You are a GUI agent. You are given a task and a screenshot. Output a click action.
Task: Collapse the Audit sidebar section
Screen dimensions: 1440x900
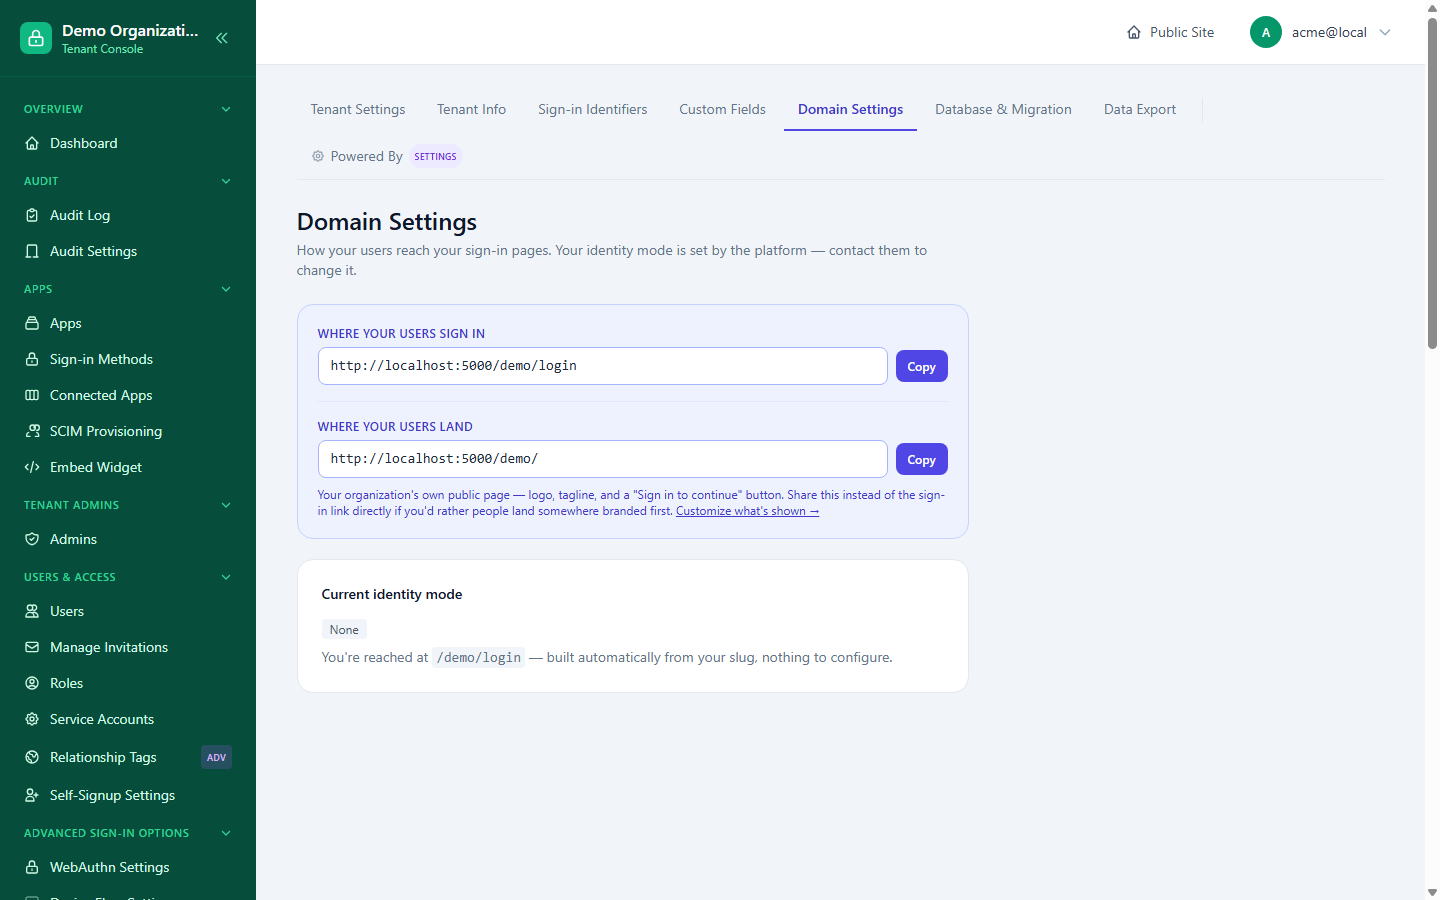pyautogui.click(x=226, y=181)
